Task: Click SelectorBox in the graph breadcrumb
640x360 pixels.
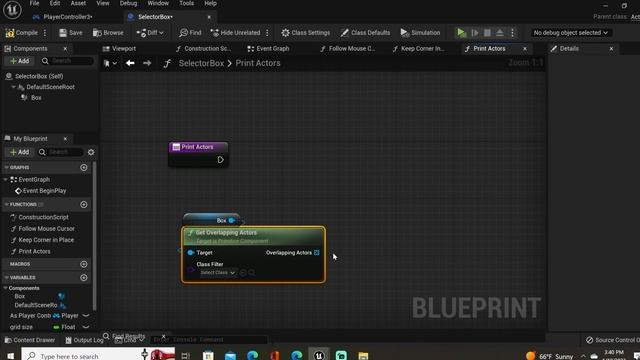Action: pyautogui.click(x=201, y=63)
